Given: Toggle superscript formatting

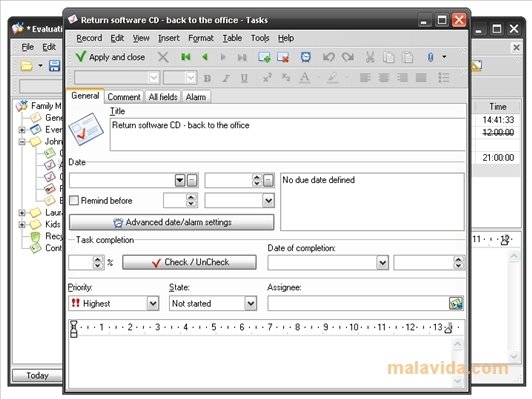Looking at the screenshot, I should pos(267,78).
